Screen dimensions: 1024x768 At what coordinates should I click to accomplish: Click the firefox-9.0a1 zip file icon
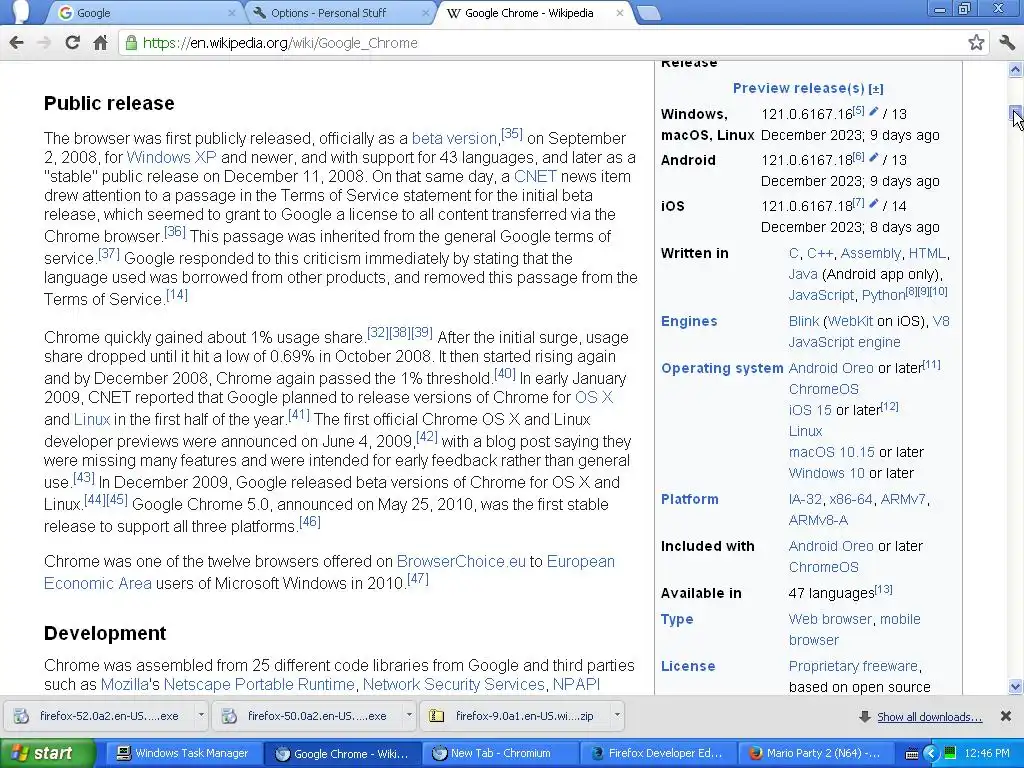coord(436,716)
